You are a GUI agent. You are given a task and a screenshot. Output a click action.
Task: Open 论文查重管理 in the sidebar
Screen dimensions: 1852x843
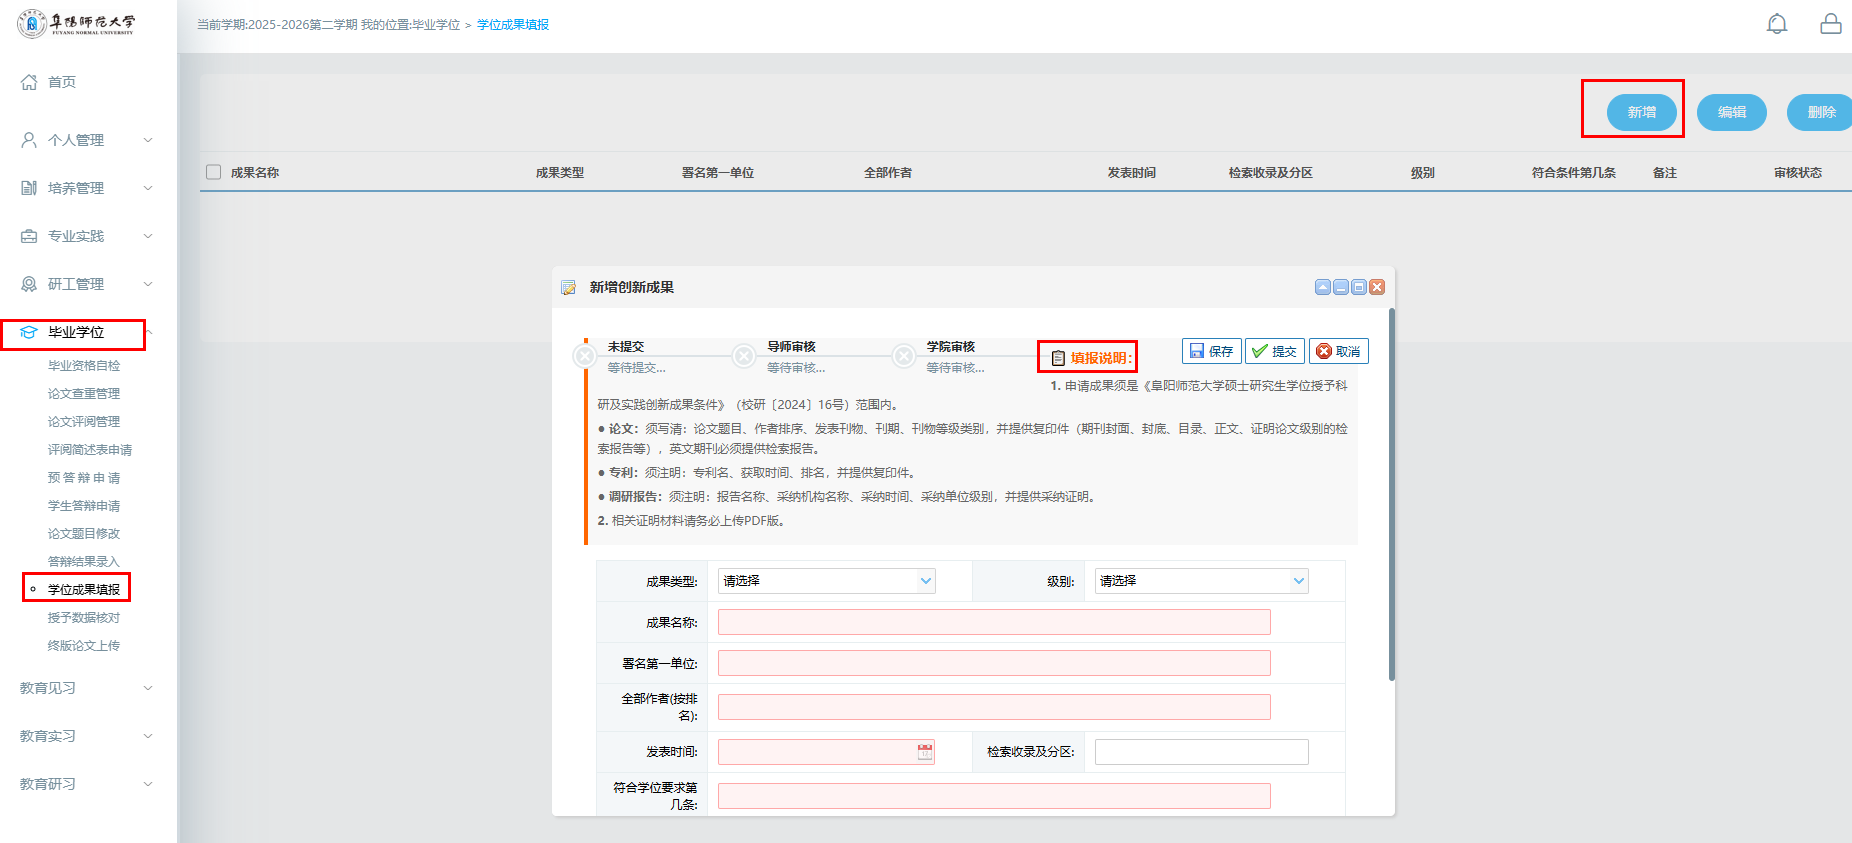point(84,394)
